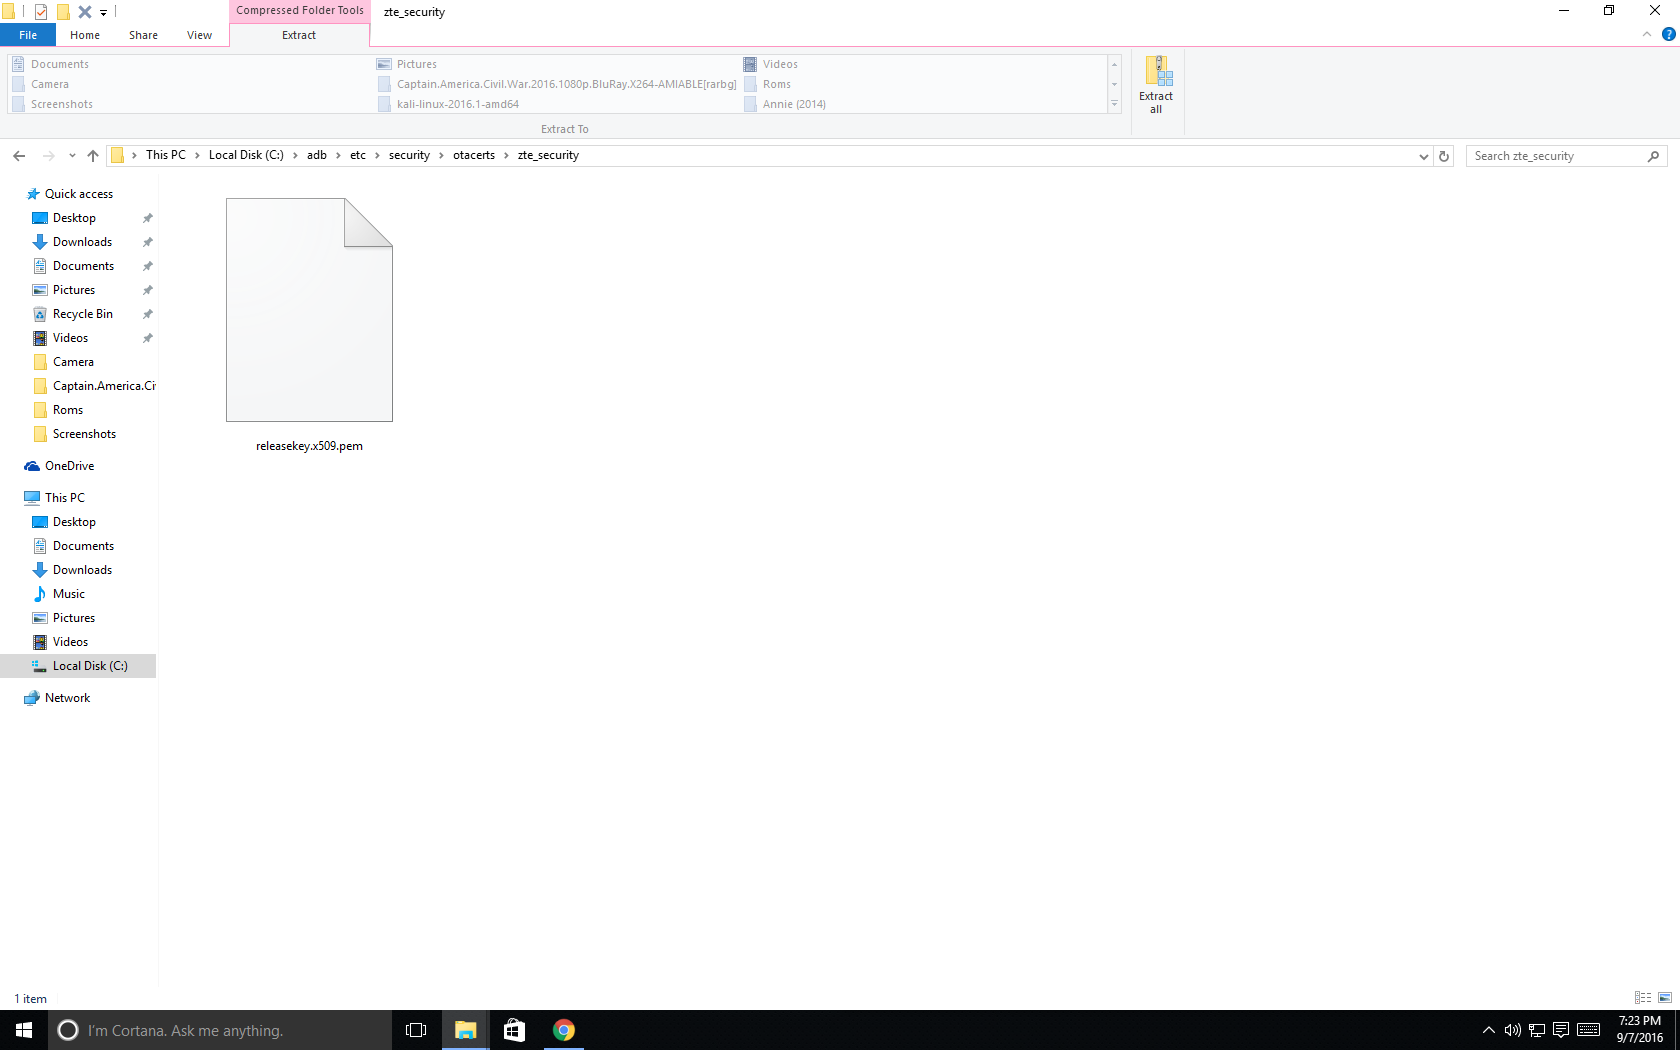Switch to the View ribbon tab
The image size is (1680, 1050).
pos(199,35)
